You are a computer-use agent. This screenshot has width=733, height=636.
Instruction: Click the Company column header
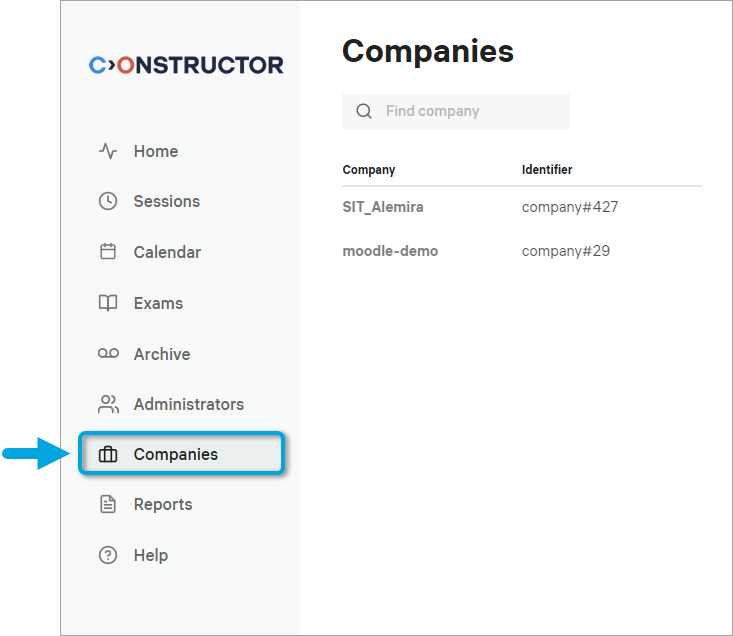(x=369, y=170)
